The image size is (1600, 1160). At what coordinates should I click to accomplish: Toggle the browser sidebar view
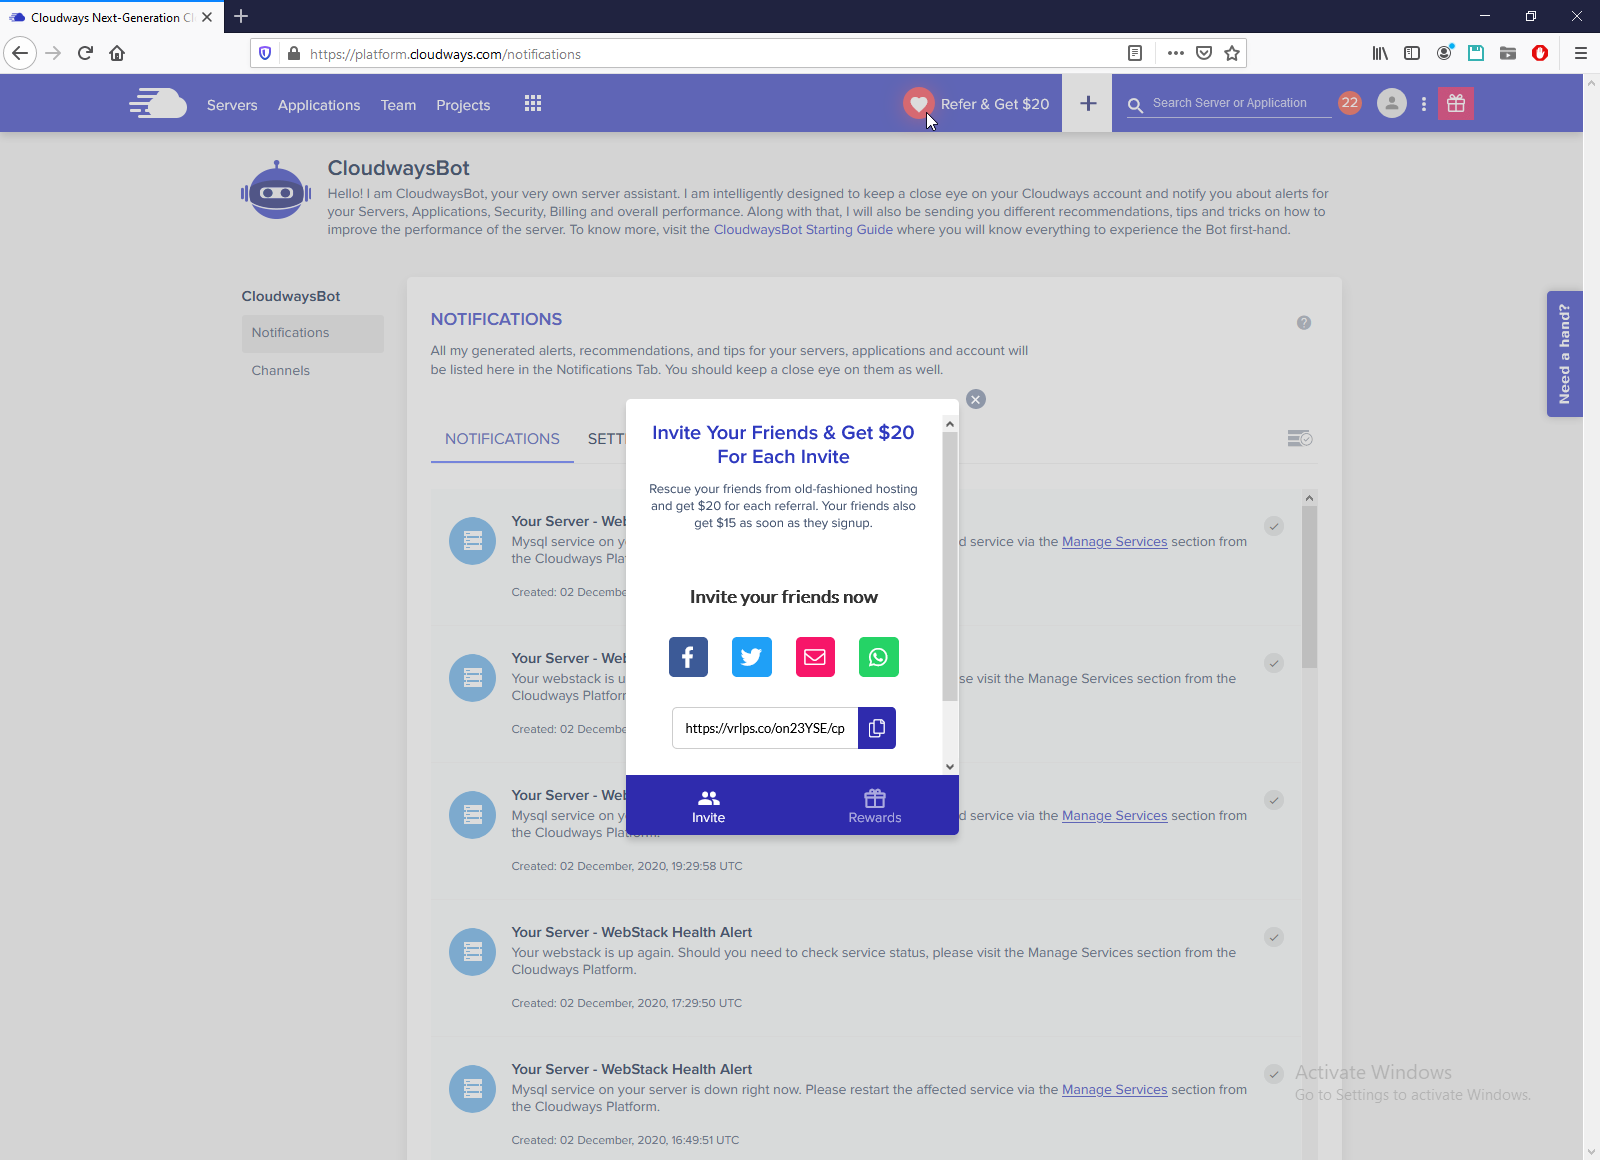1412,53
